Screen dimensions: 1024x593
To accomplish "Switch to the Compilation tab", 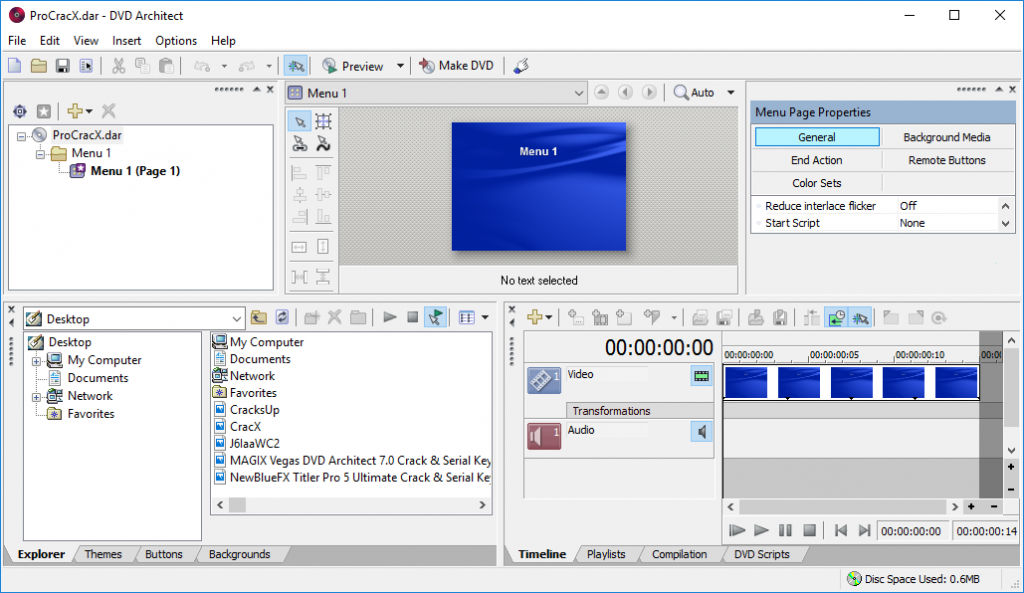I will pyautogui.click(x=679, y=554).
